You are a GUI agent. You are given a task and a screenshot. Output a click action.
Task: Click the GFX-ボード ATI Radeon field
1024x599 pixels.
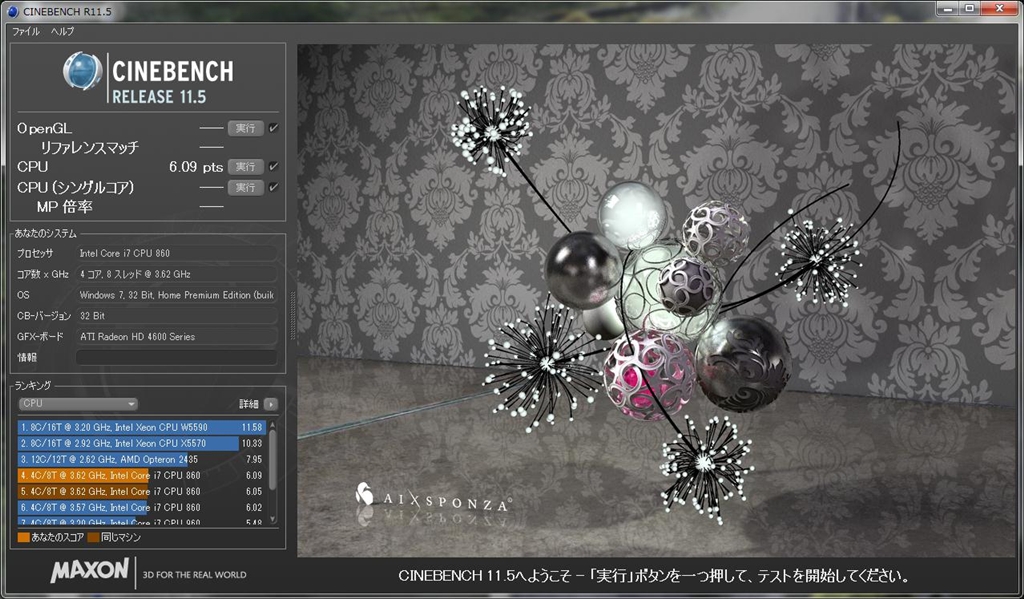tap(176, 336)
